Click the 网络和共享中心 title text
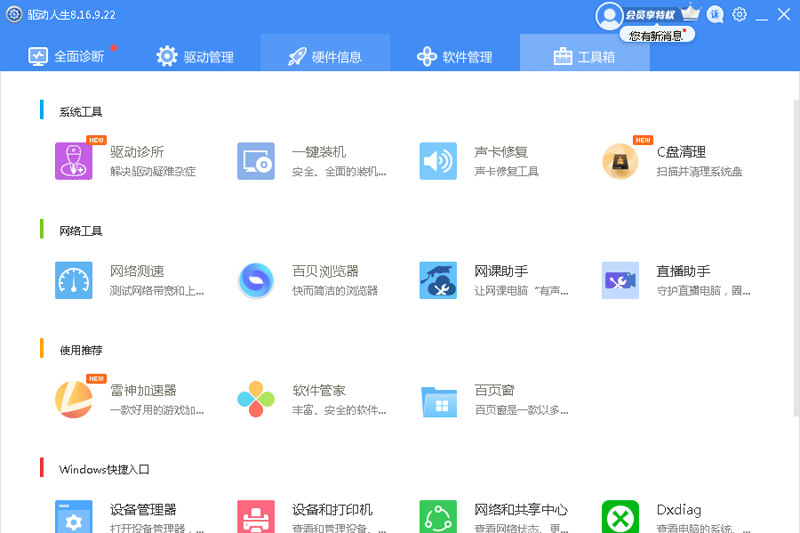Screen dimensions: 800x533 (521, 510)
